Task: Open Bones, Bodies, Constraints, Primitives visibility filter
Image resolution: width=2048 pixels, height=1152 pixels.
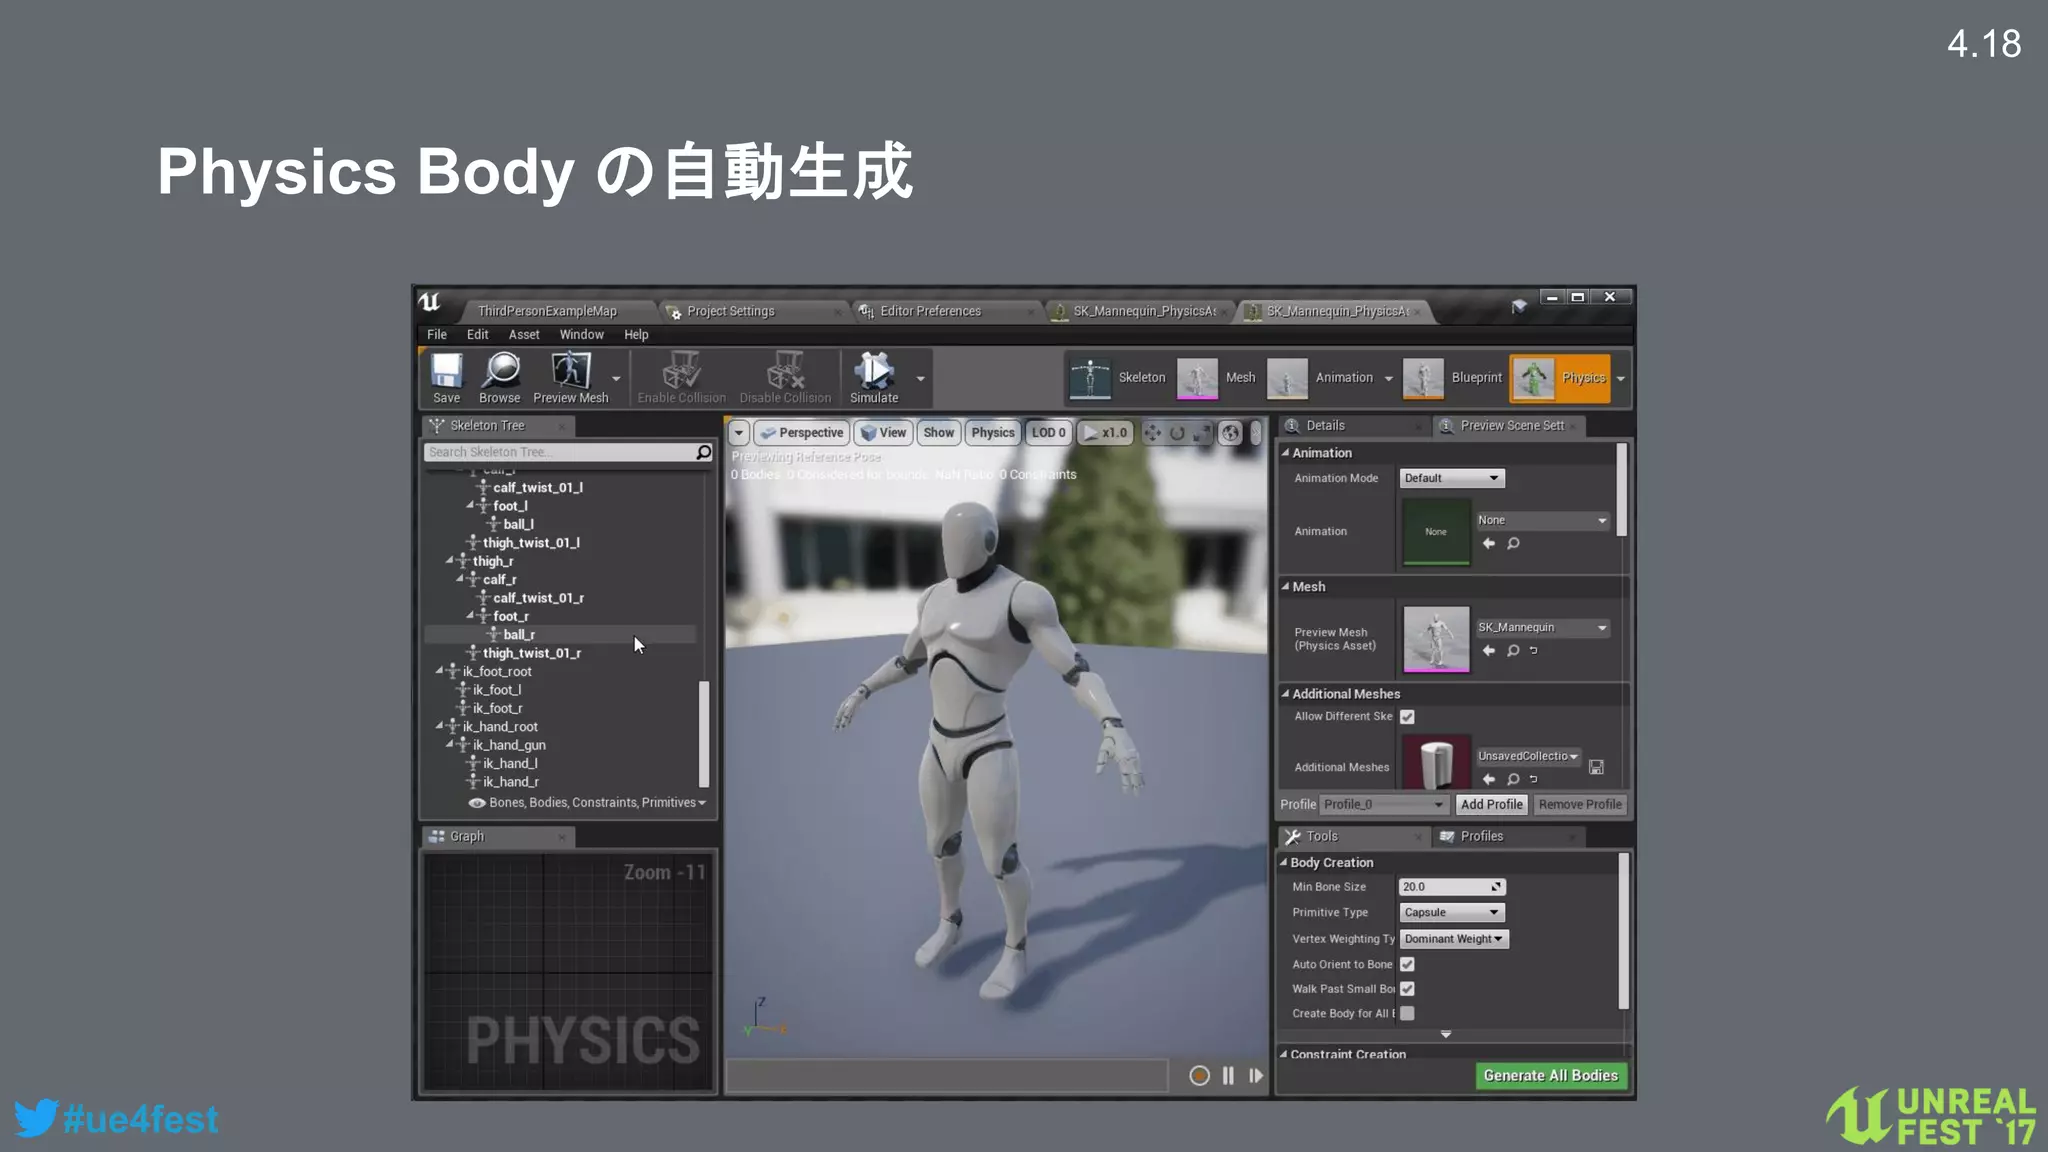Action: point(587,802)
